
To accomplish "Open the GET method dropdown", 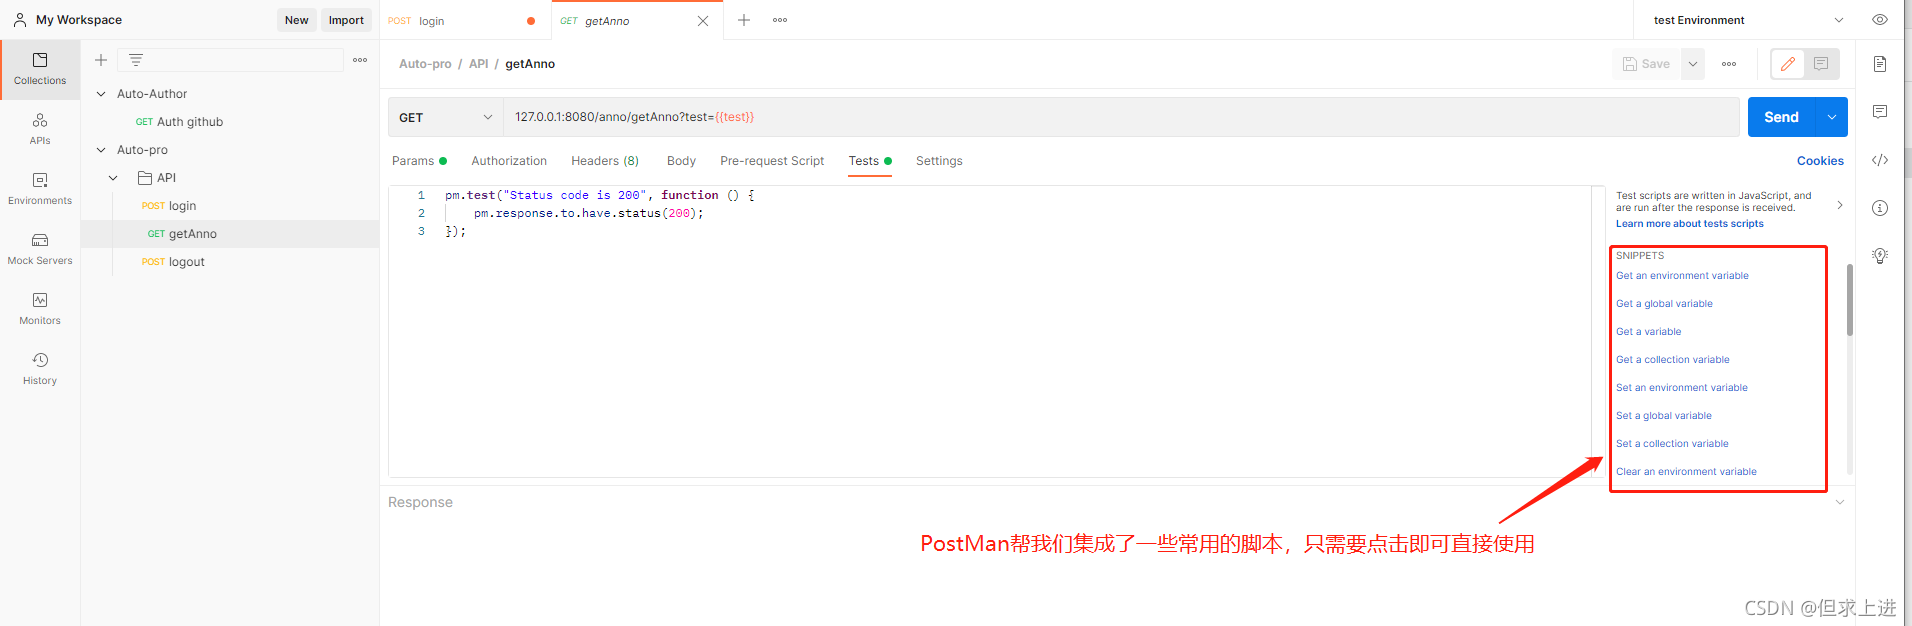I will coord(446,117).
